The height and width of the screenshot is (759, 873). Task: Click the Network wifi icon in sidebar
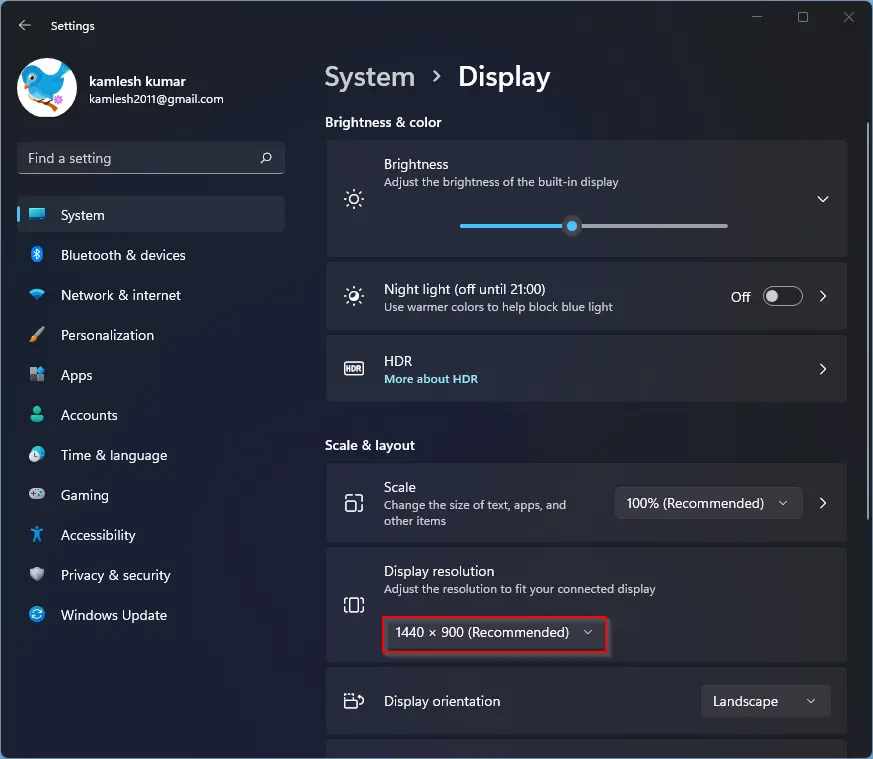(x=37, y=295)
